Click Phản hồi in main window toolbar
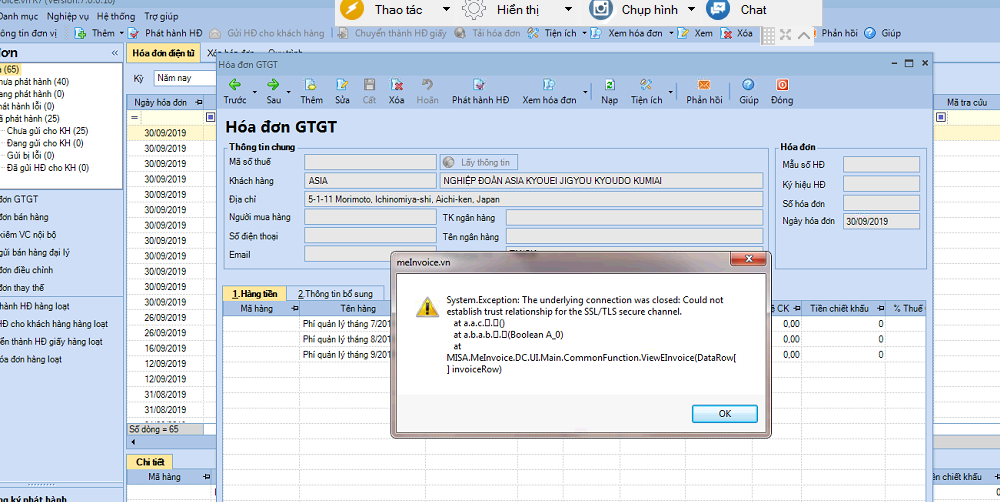 point(839,33)
